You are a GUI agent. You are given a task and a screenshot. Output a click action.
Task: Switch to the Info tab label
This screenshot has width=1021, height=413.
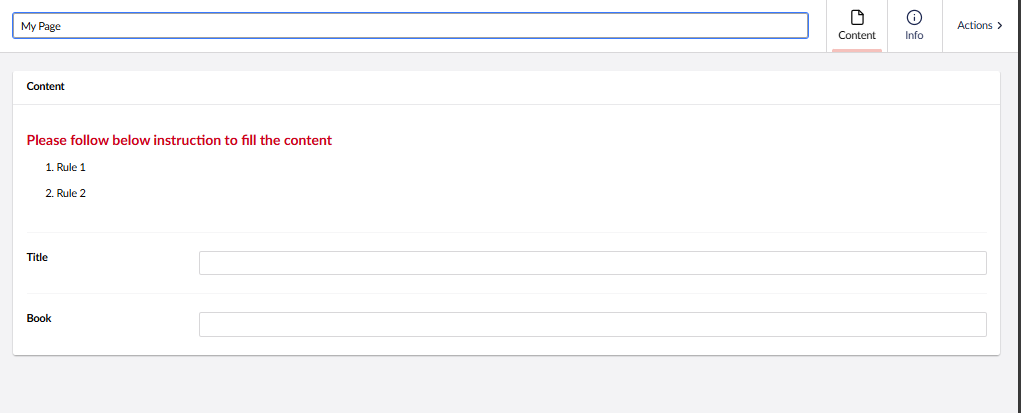(x=914, y=36)
